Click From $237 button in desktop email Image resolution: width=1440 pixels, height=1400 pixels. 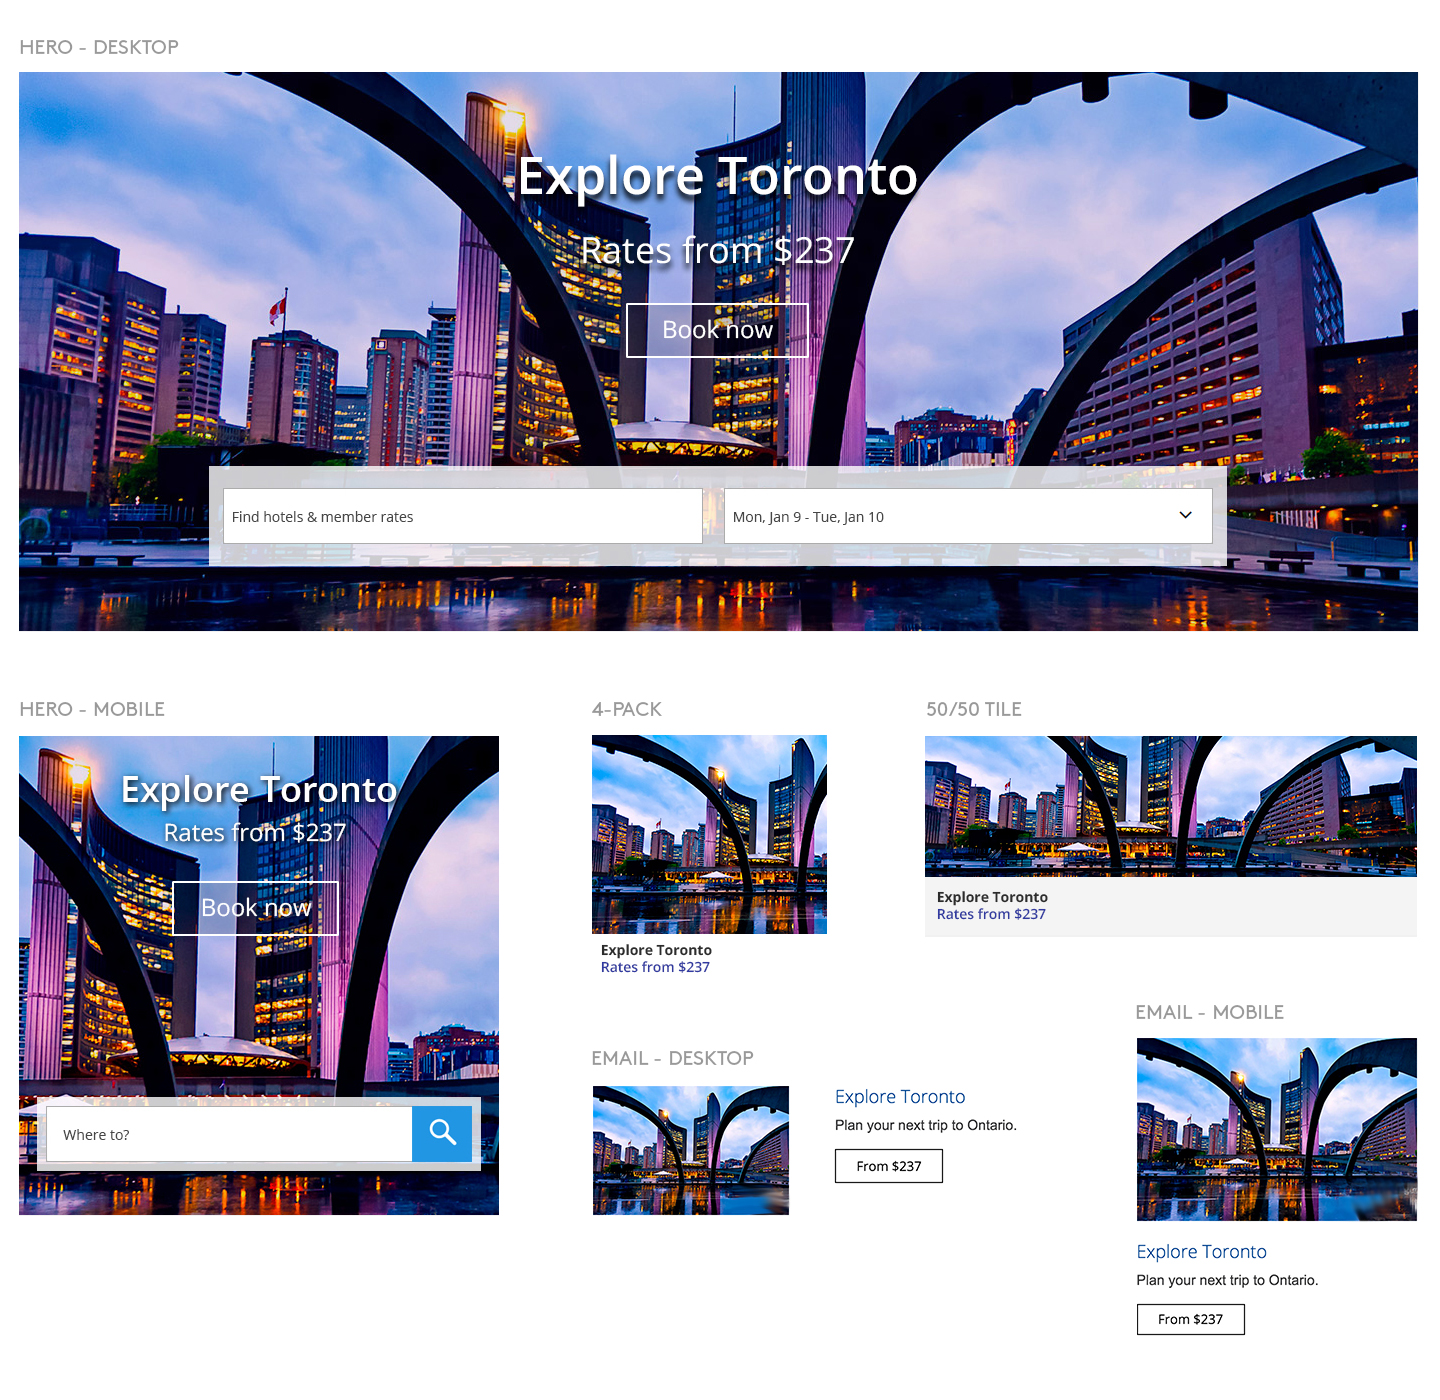[x=888, y=1166]
